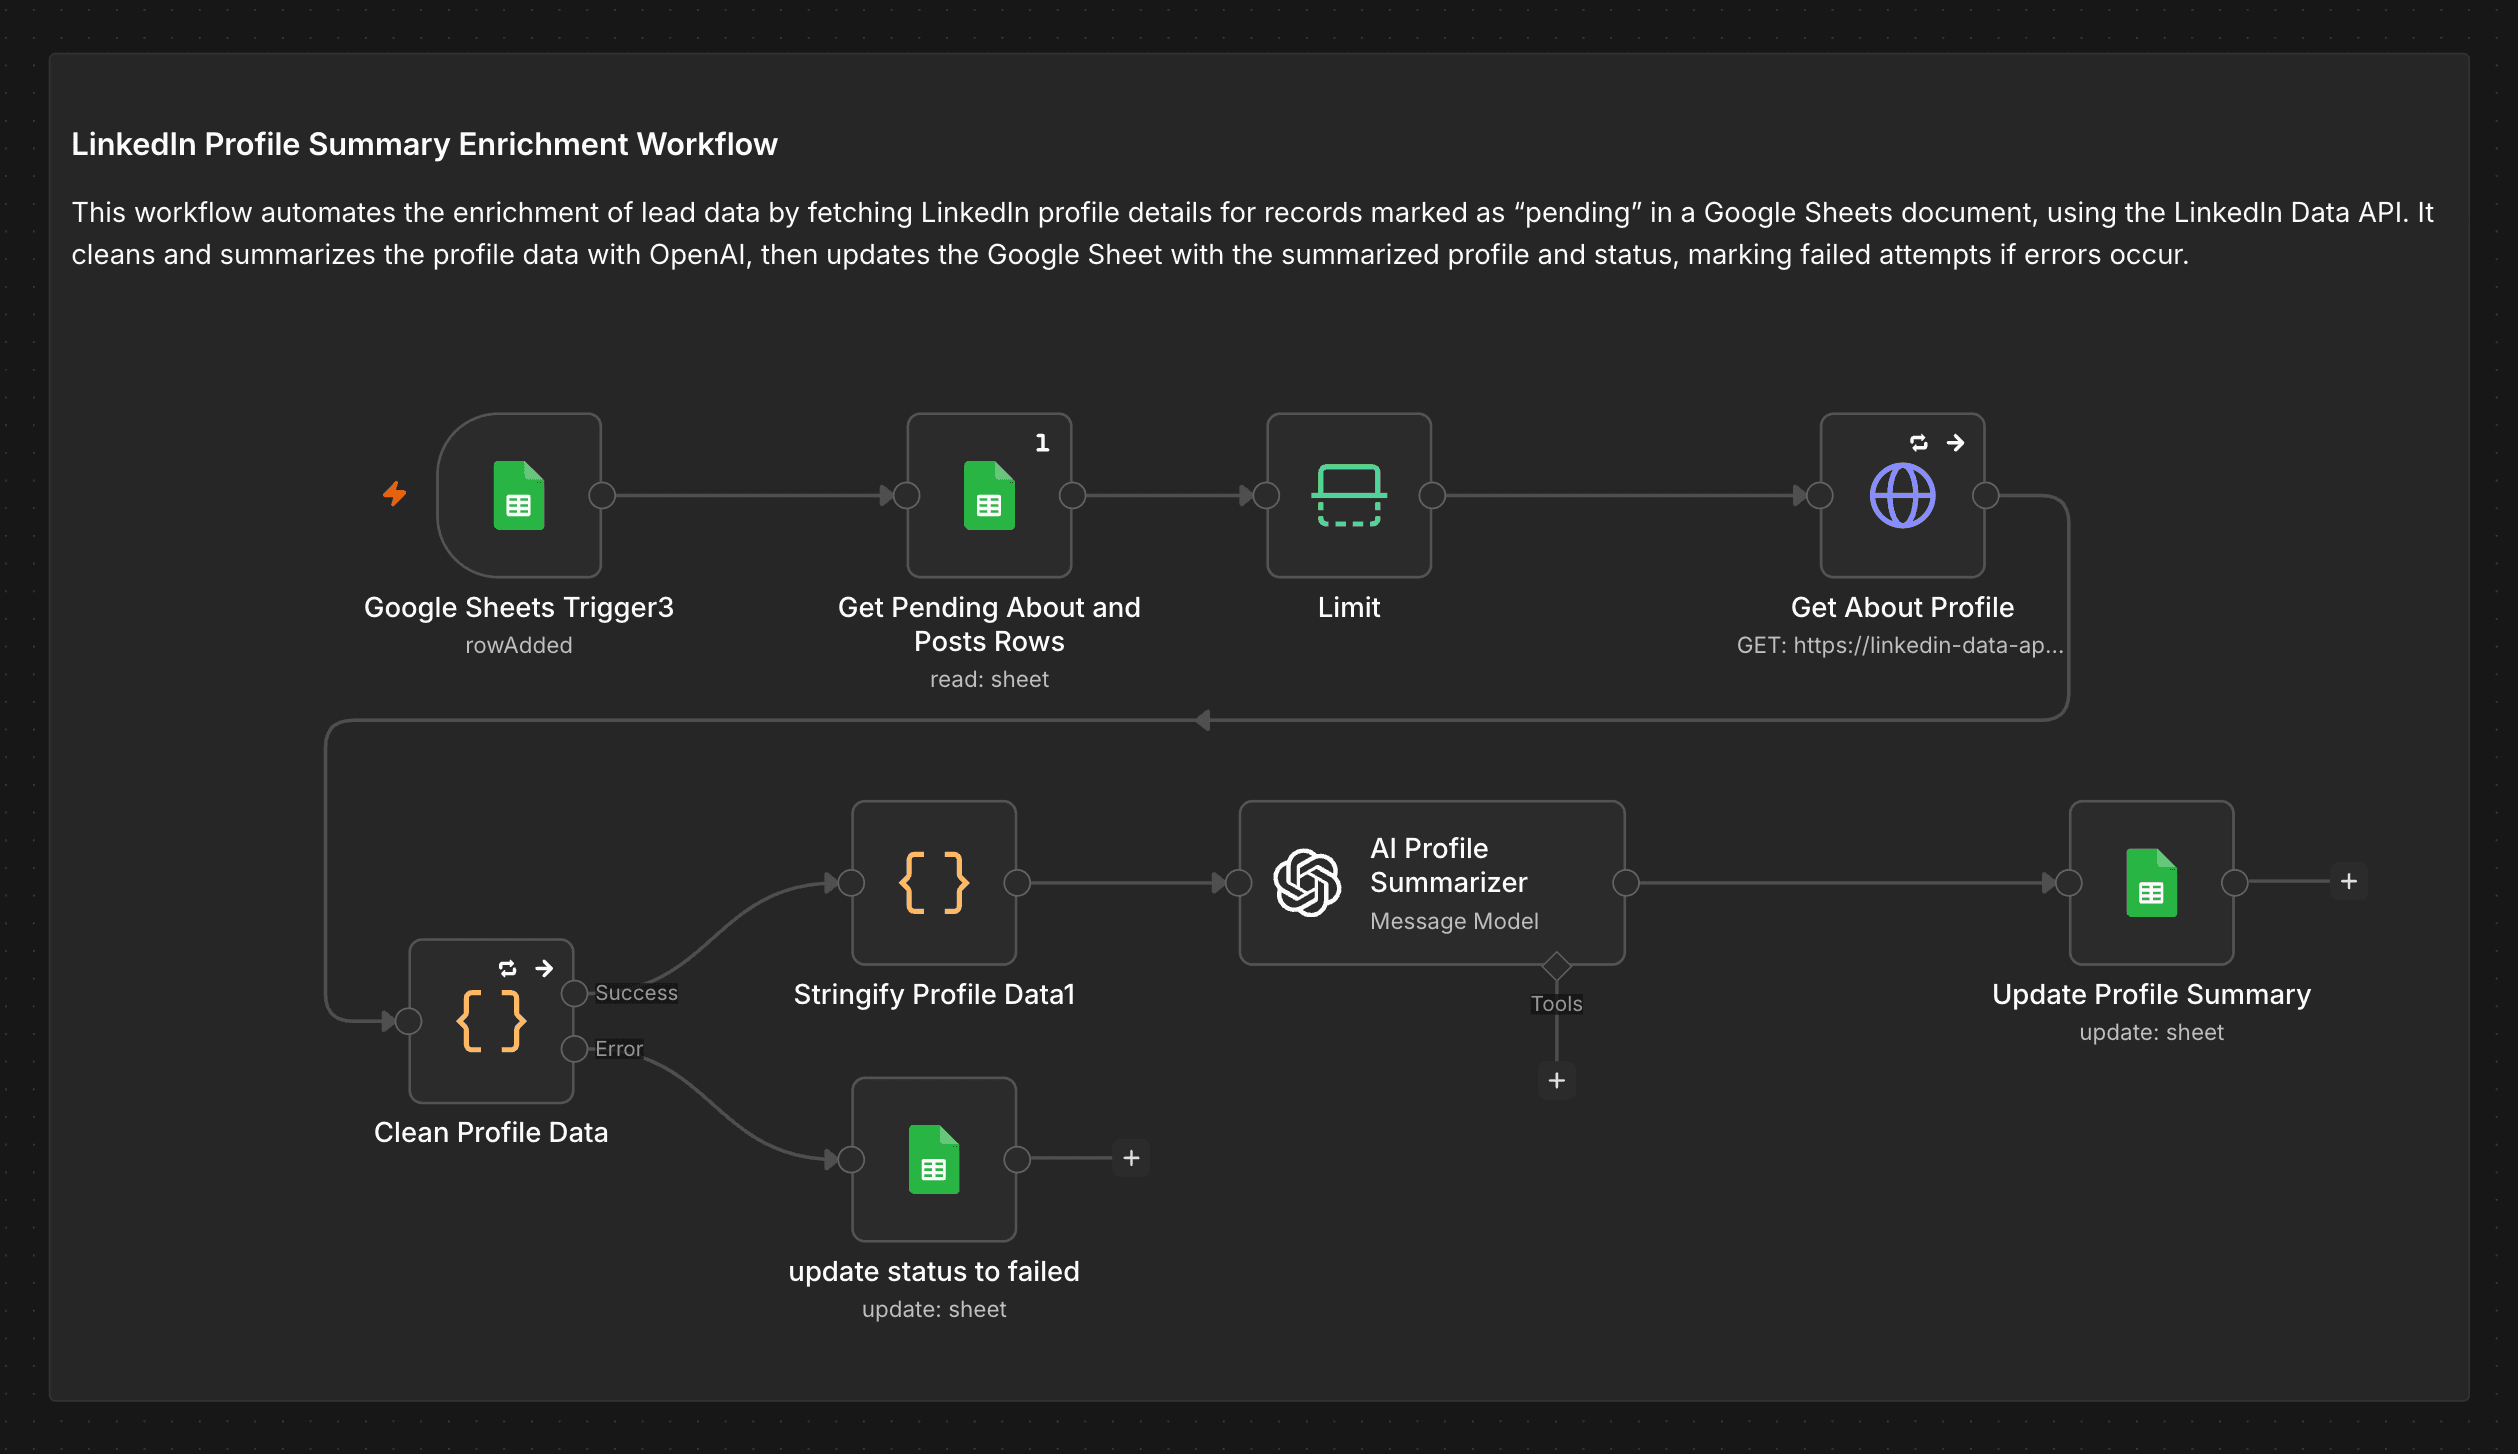Click the 'LinkedIn Profile Summary Enrichment Workflow' heading
The height and width of the screenshot is (1454, 2518).
point(424,144)
